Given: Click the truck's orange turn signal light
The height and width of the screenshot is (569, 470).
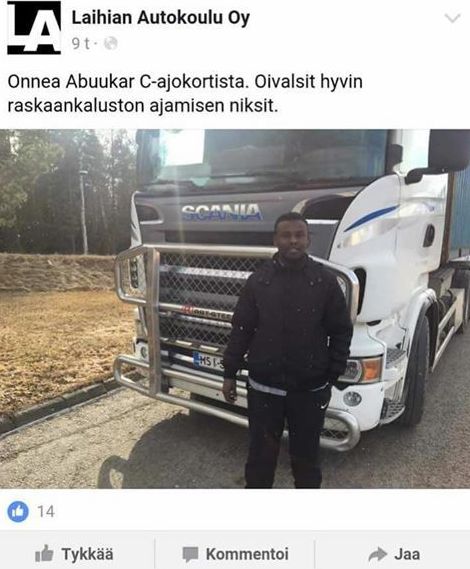Looking at the screenshot, I should [371, 369].
